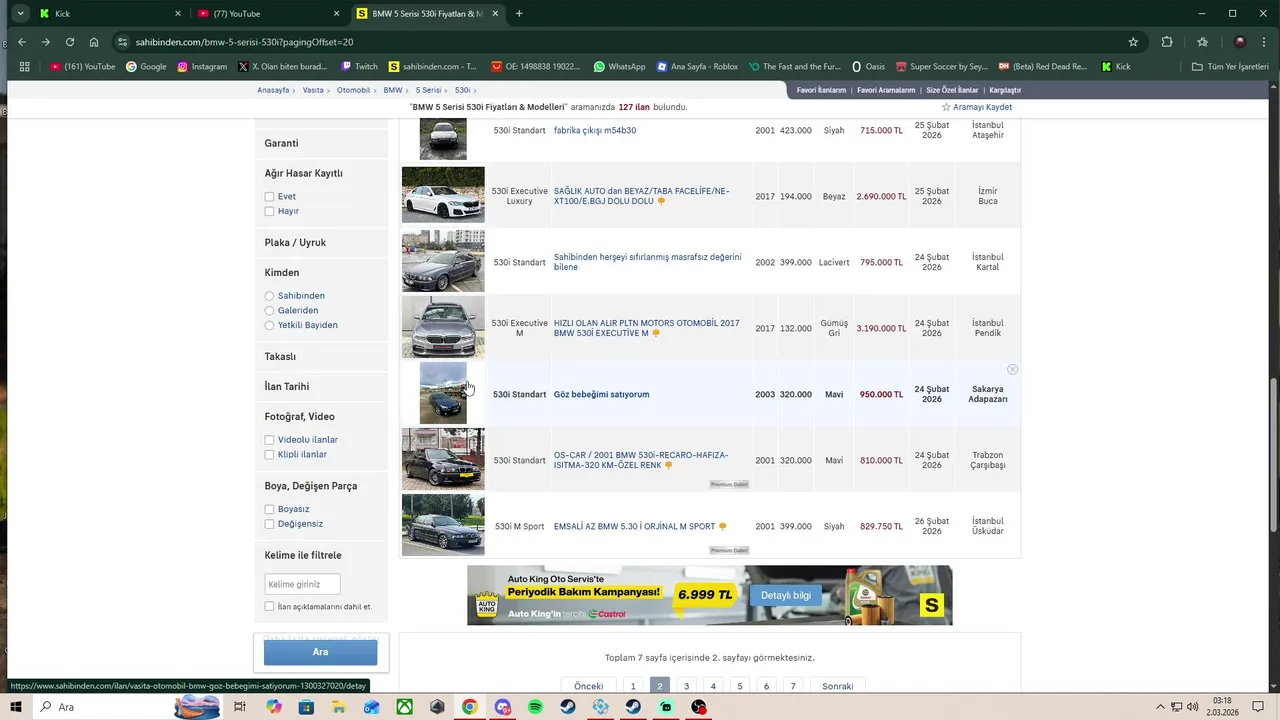Image resolution: width=1280 pixels, height=720 pixels.
Task: Jump to results page 5
Action: 740,686
